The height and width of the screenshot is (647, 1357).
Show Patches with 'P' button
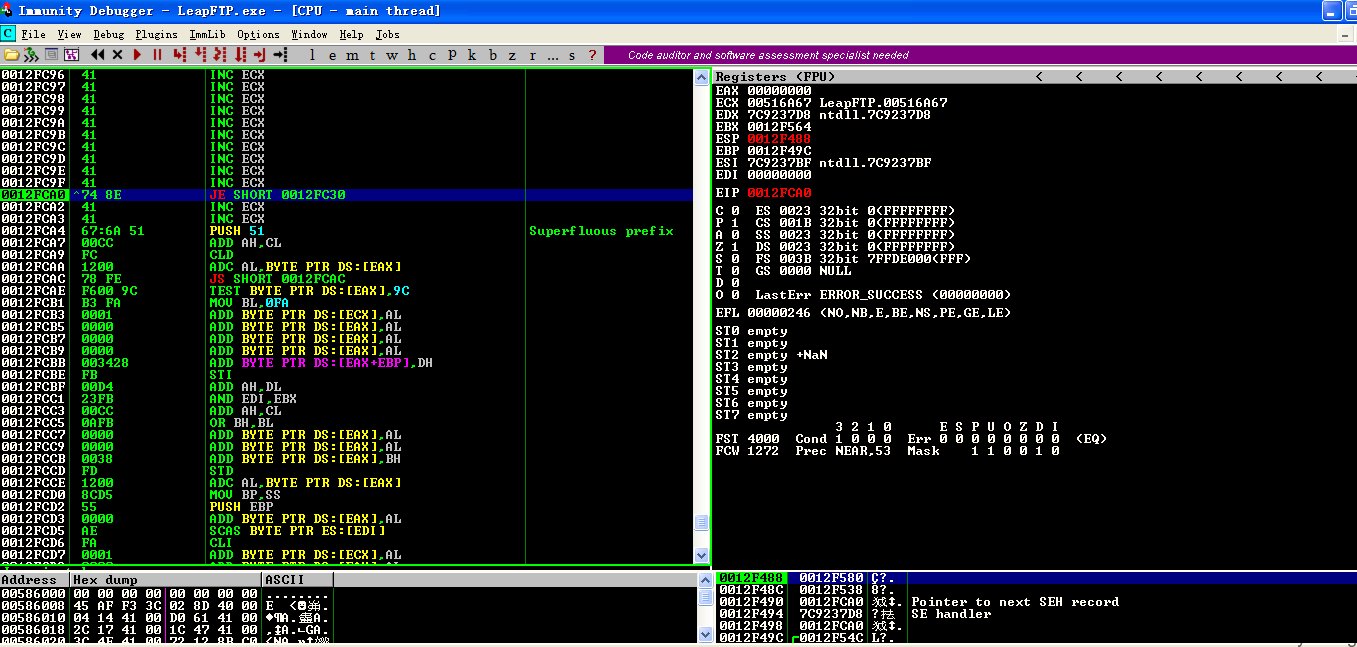click(x=452, y=54)
